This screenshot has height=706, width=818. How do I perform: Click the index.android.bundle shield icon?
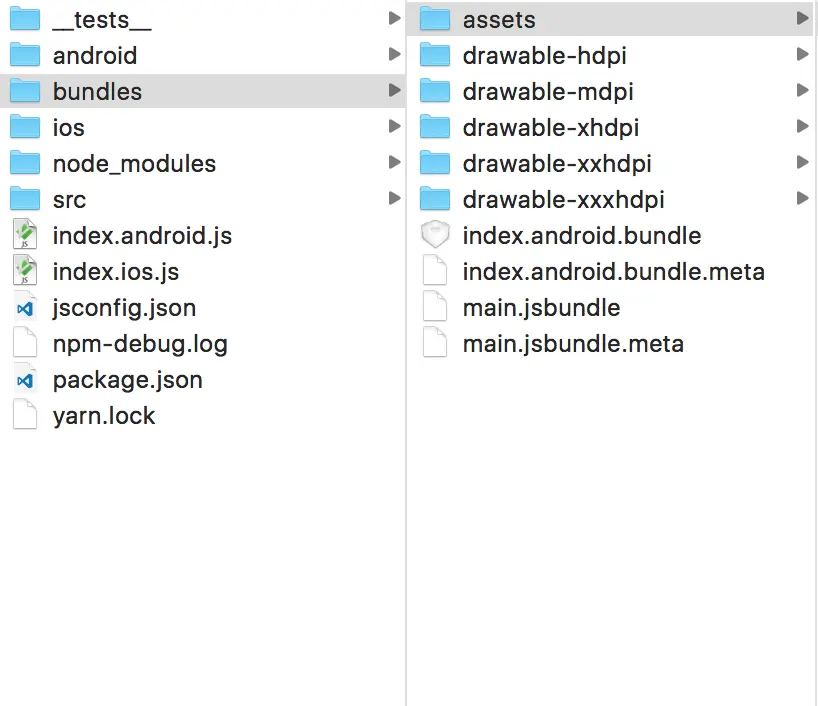pos(435,234)
